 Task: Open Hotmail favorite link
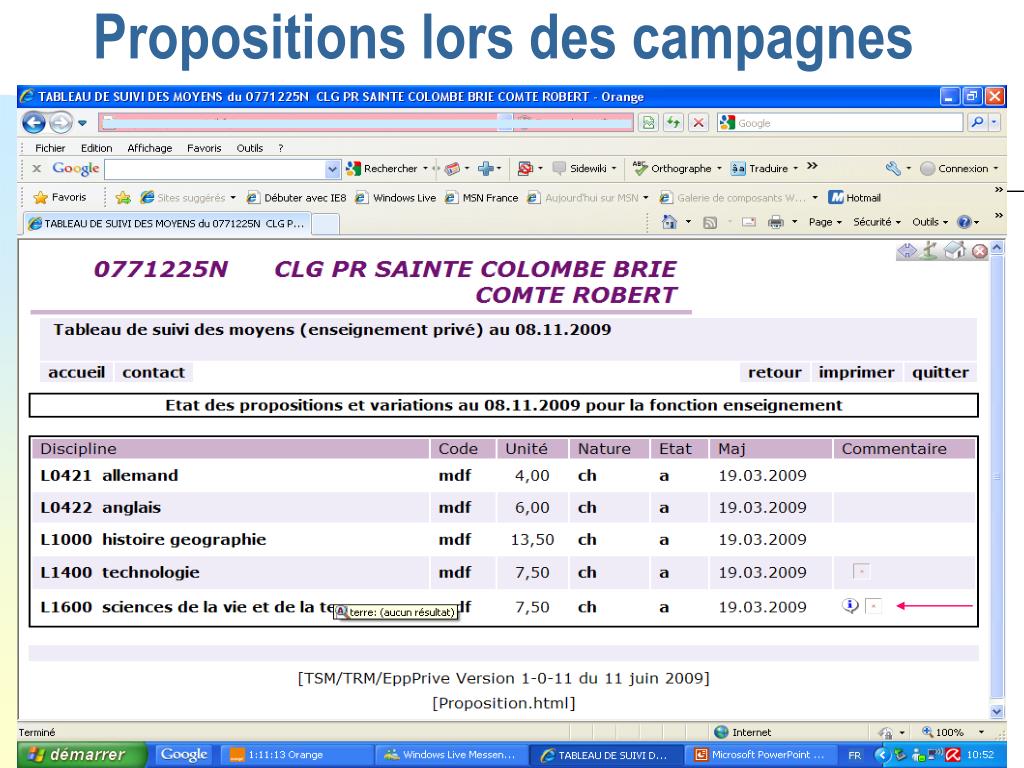855,197
